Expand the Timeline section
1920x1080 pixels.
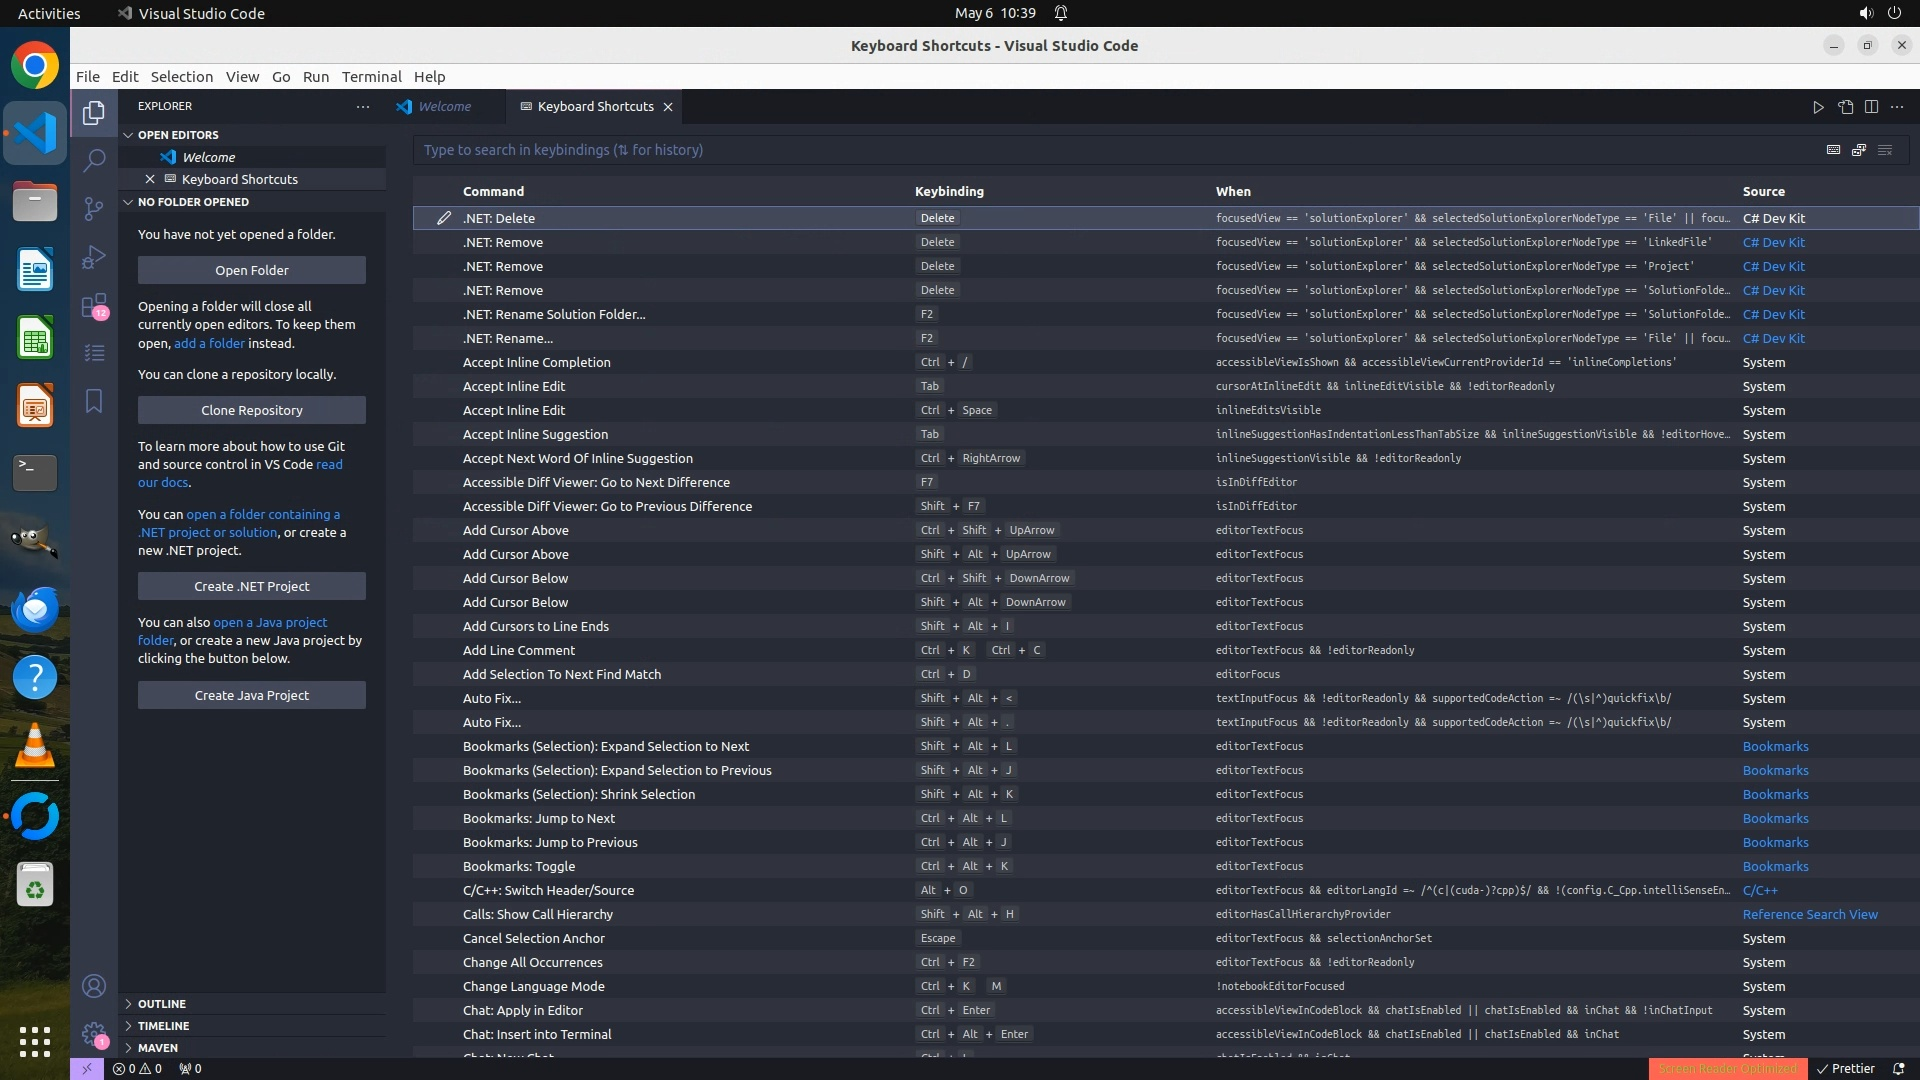click(163, 1026)
